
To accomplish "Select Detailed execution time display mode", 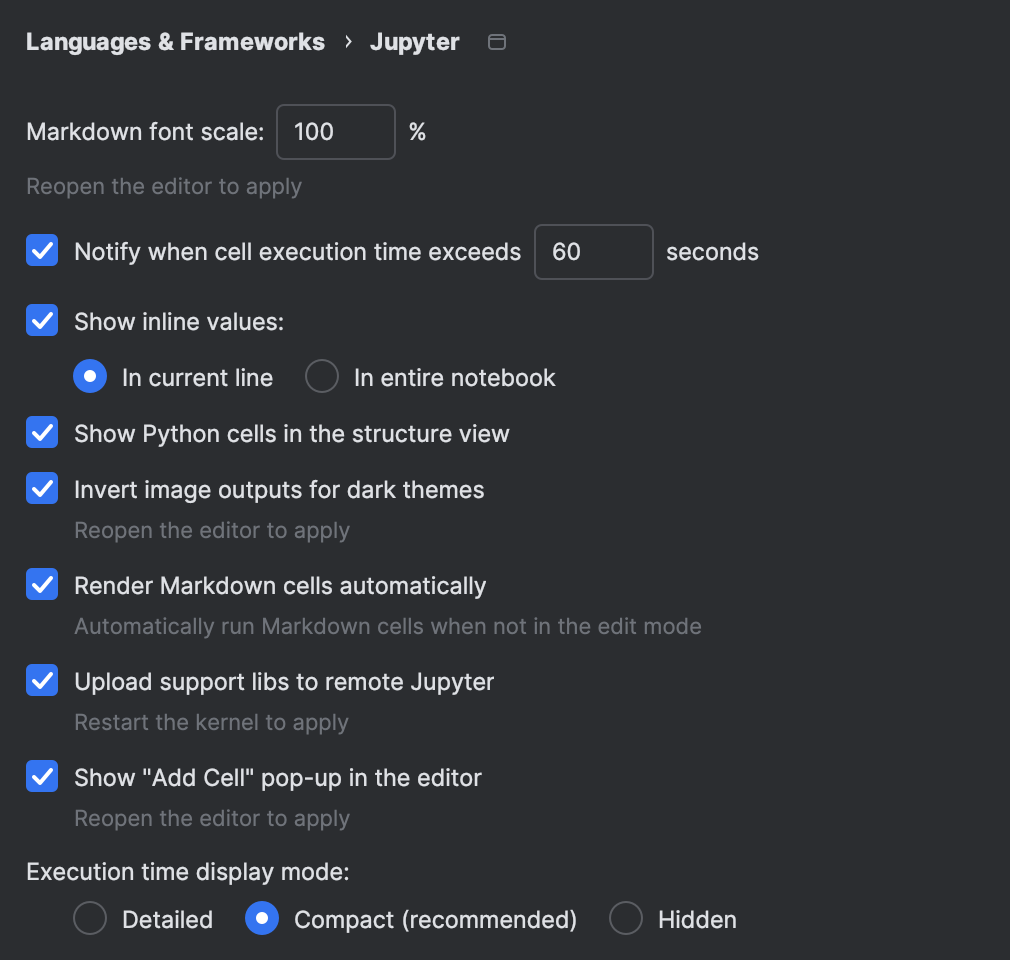I will click(90, 920).
